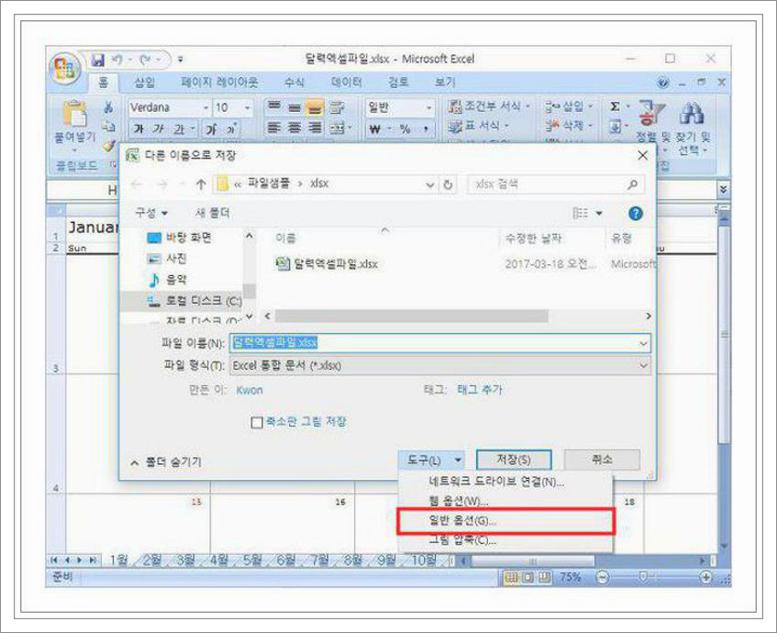The height and width of the screenshot is (633, 777).
Task: Click the Office button logo
Action: pos(65,68)
